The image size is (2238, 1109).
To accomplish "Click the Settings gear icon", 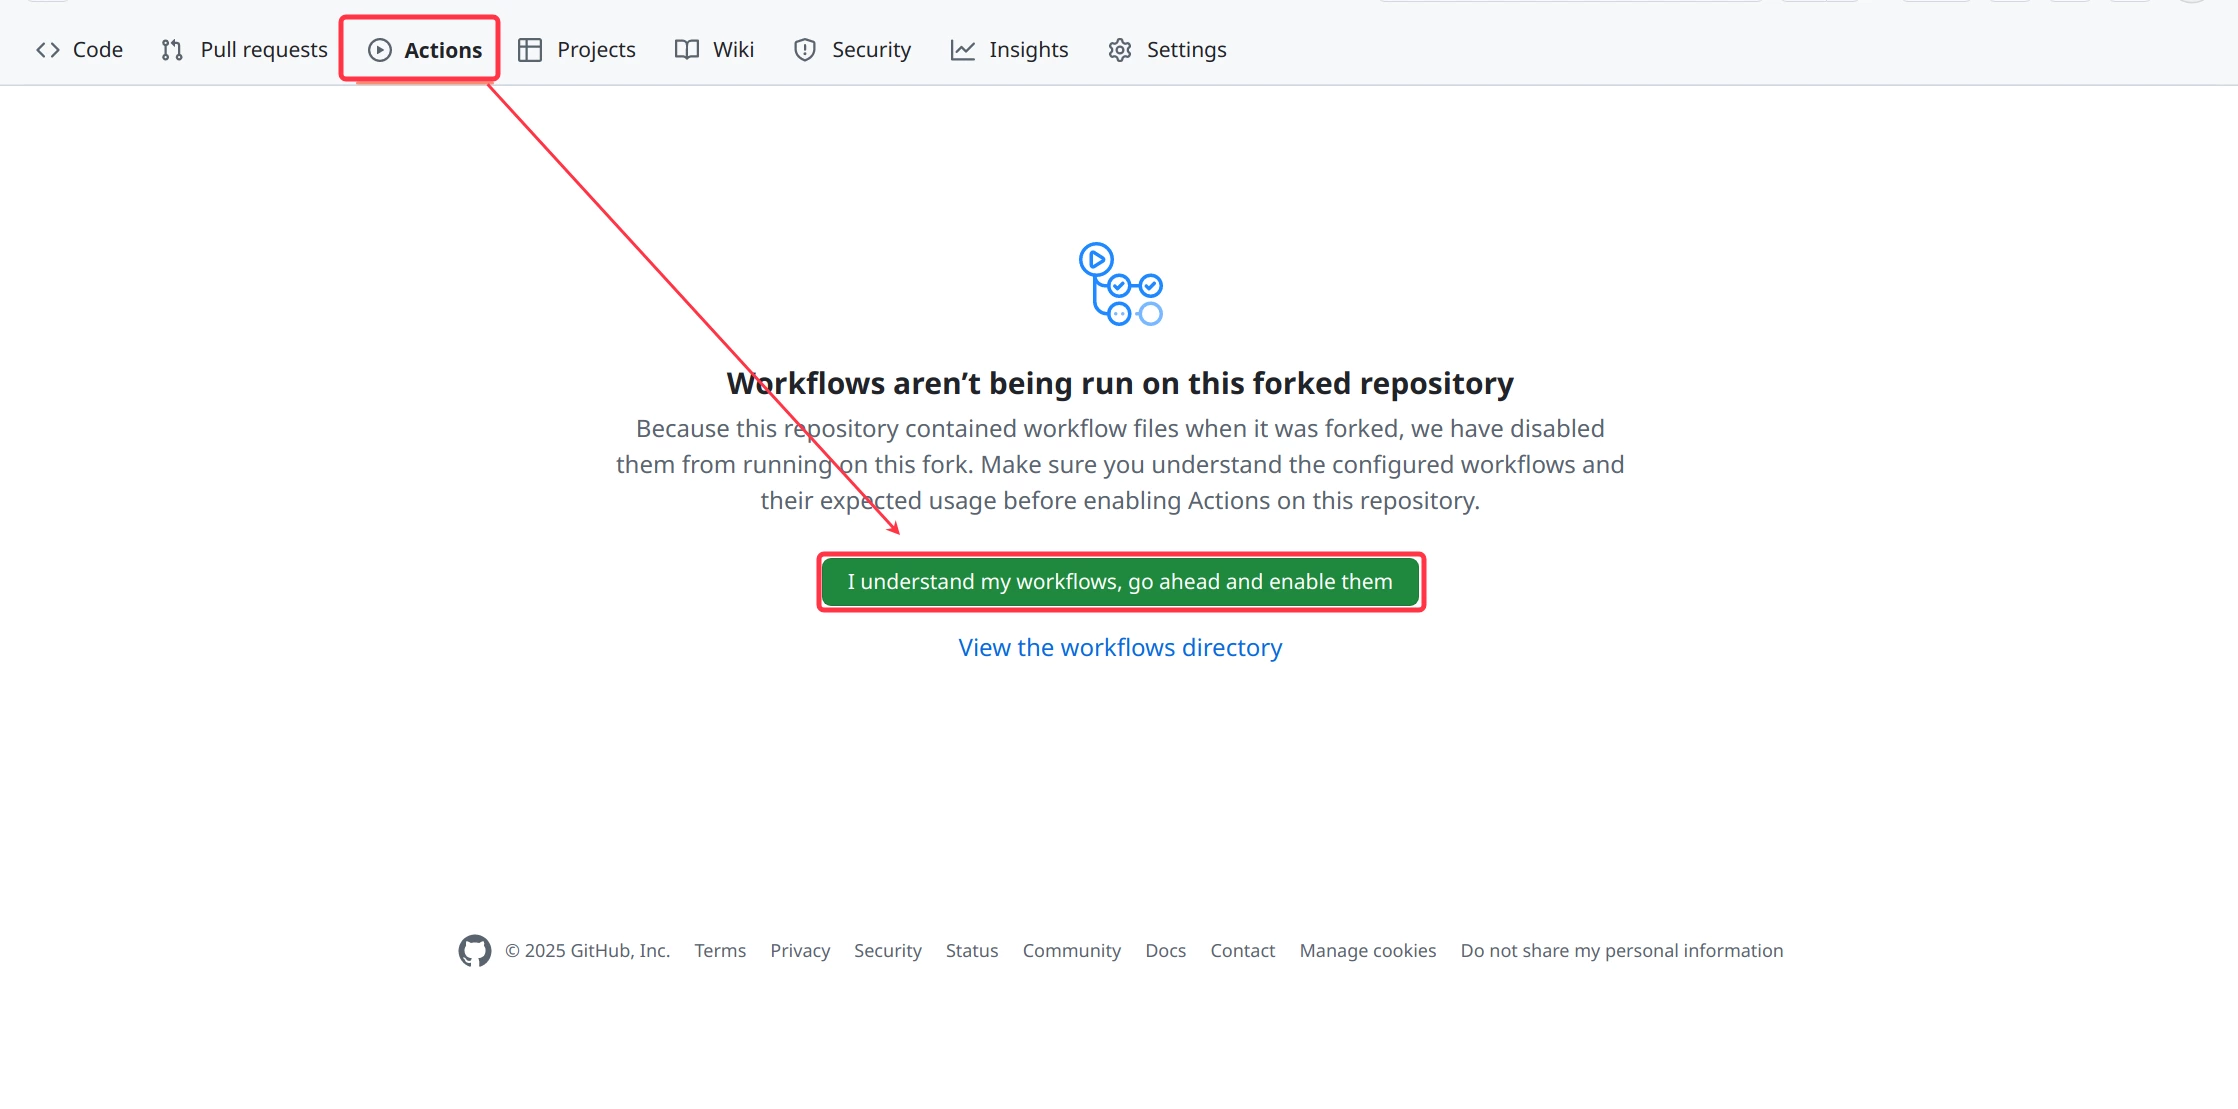I will 1119,49.
